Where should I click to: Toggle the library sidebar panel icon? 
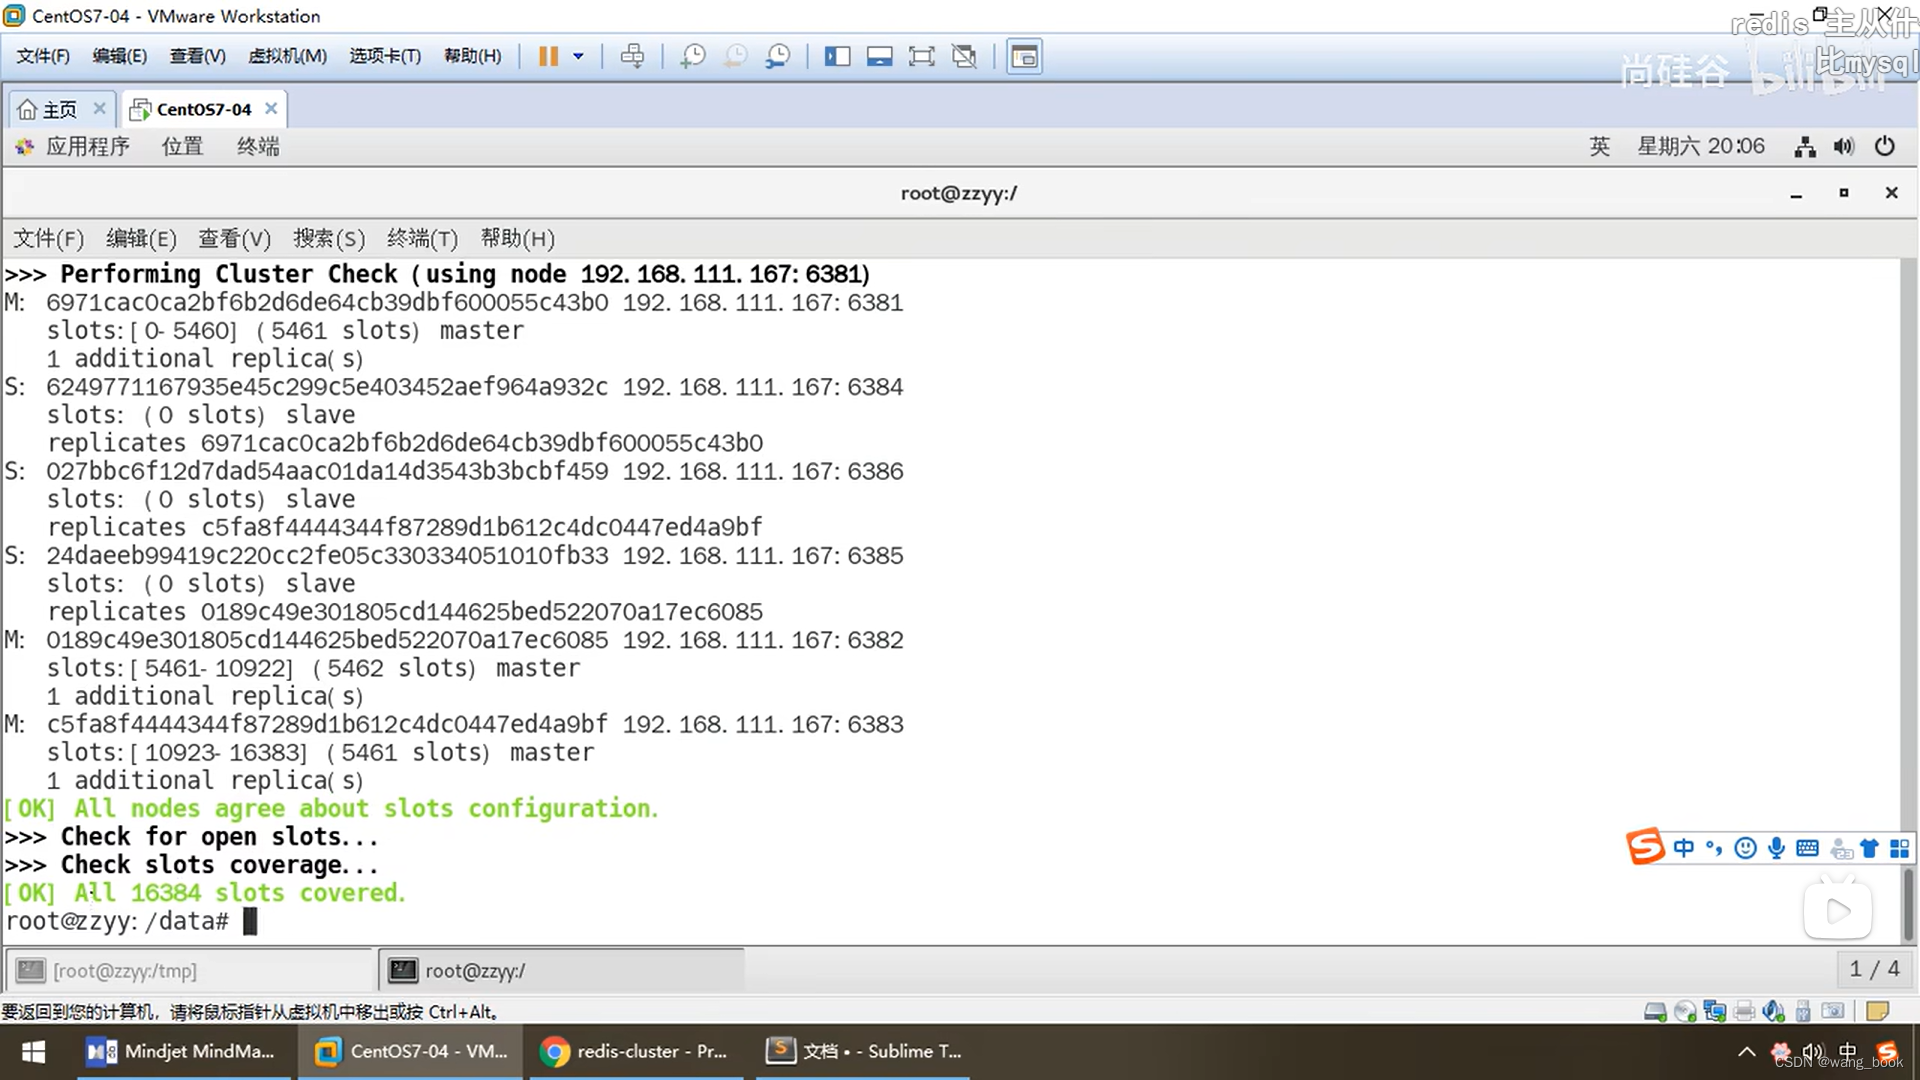click(837, 56)
